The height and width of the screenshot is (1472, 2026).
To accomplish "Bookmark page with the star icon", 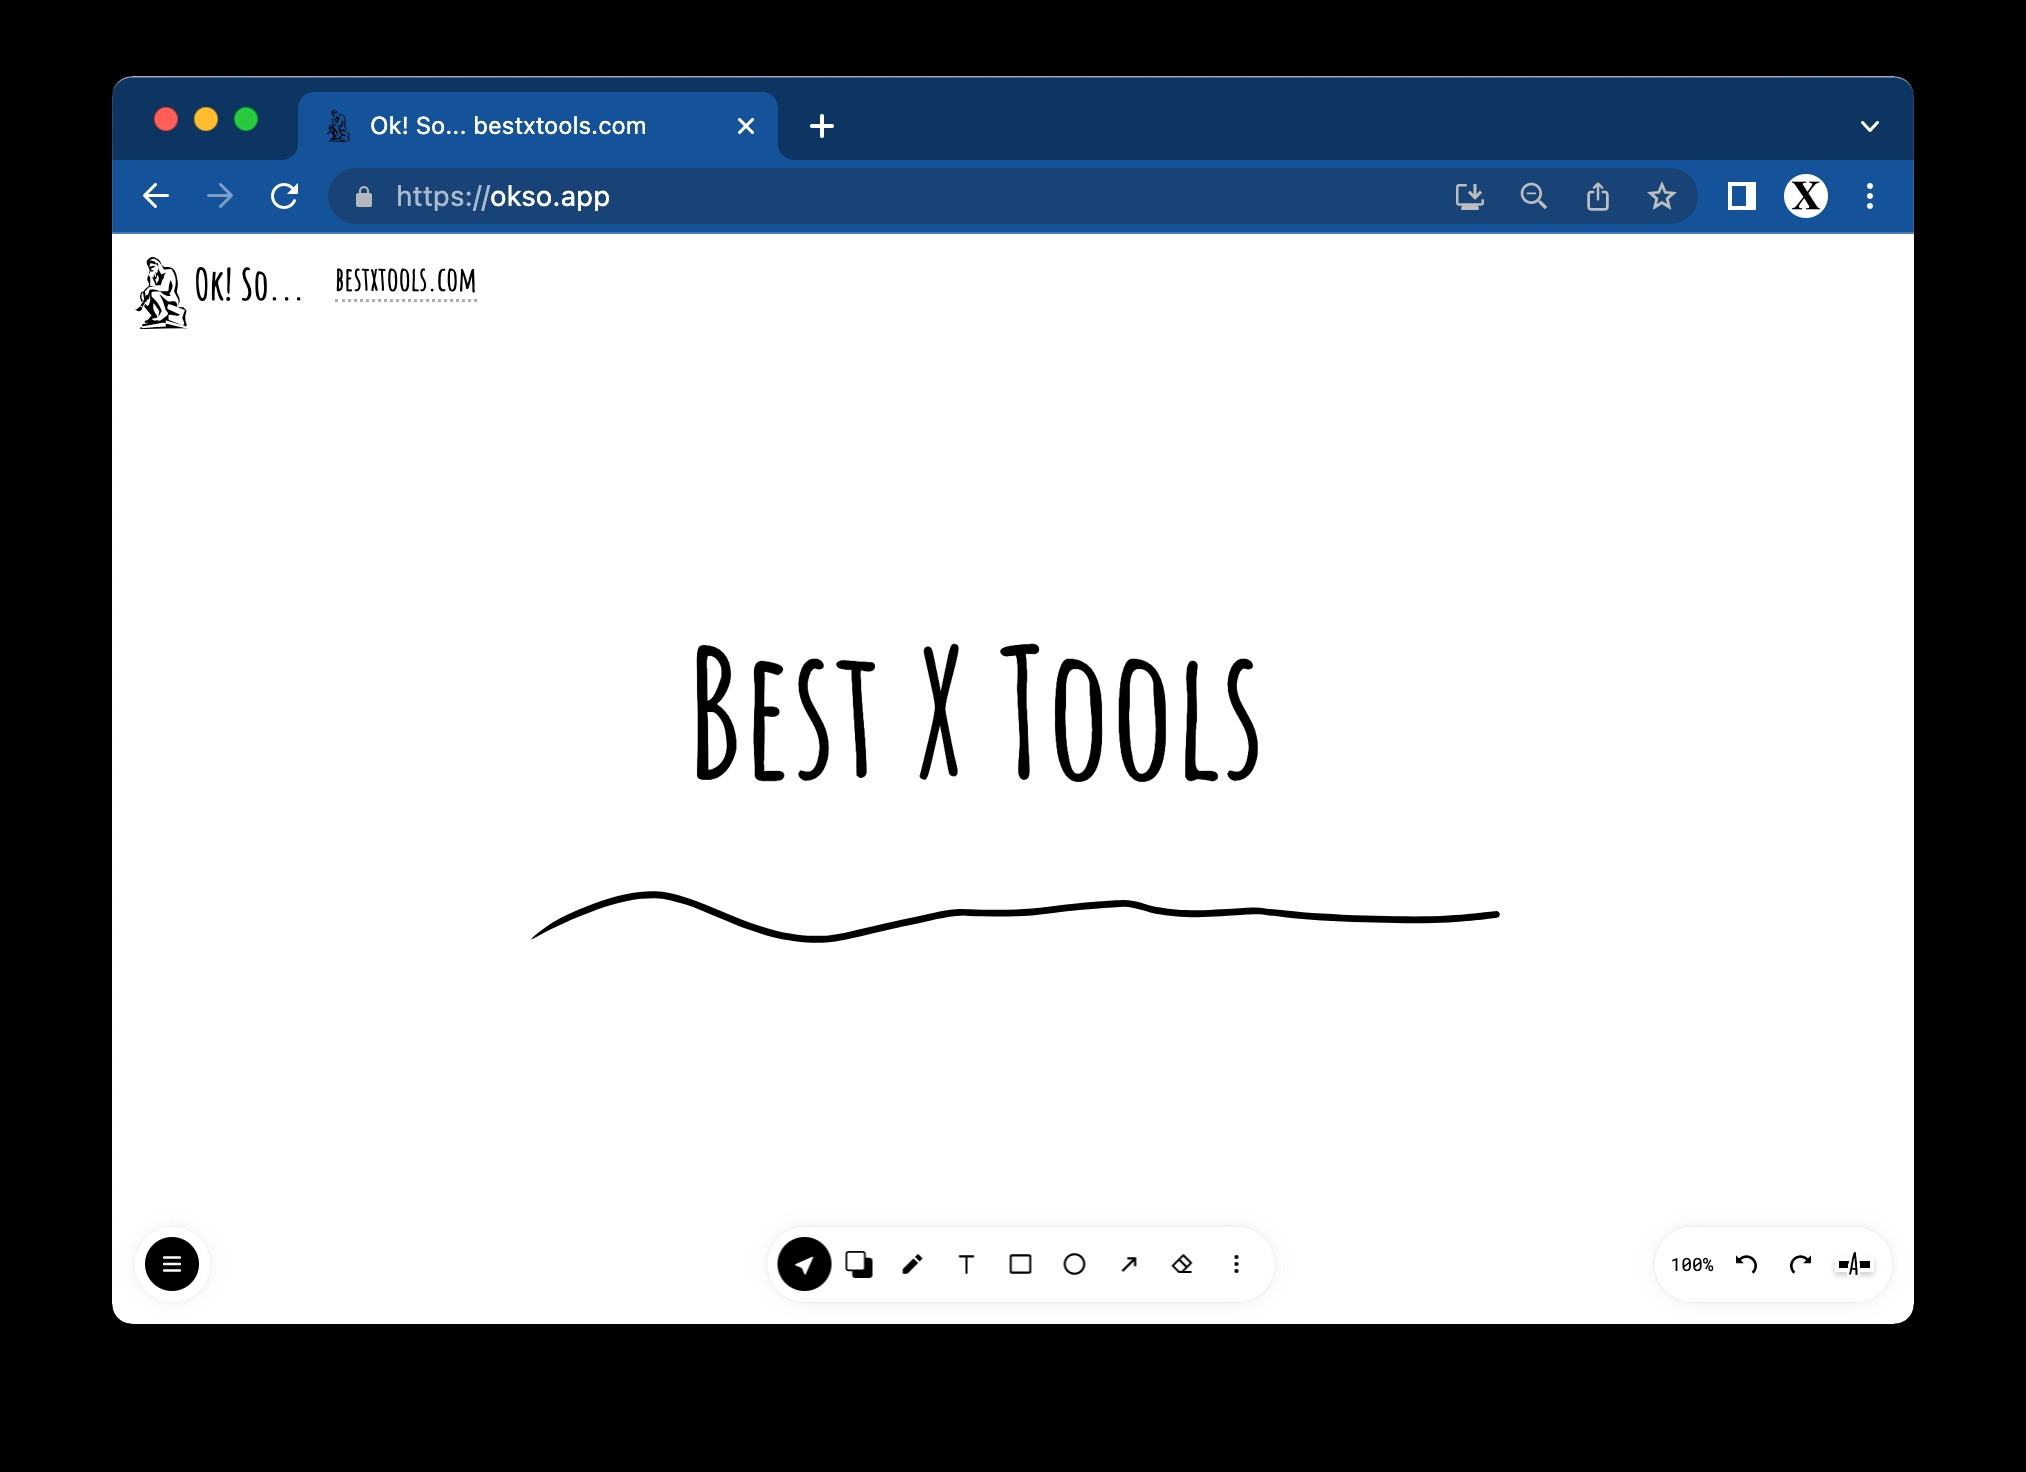I will (1661, 196).
